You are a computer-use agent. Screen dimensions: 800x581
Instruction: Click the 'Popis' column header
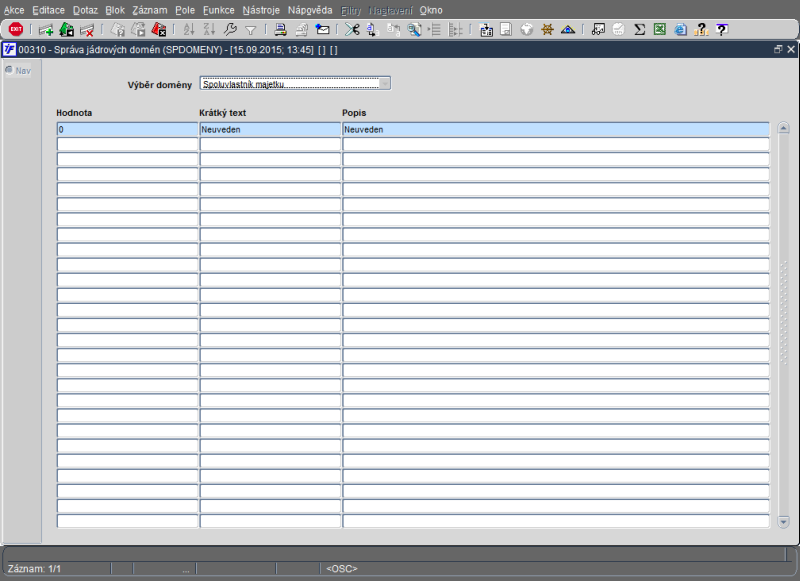[354, 113]
